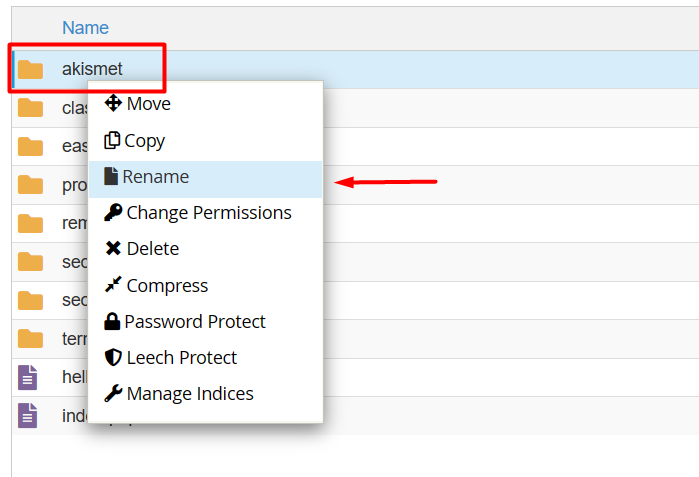Click the Leech Protect shield icon
Screen dimensions: 699x477
pos(113,358)
